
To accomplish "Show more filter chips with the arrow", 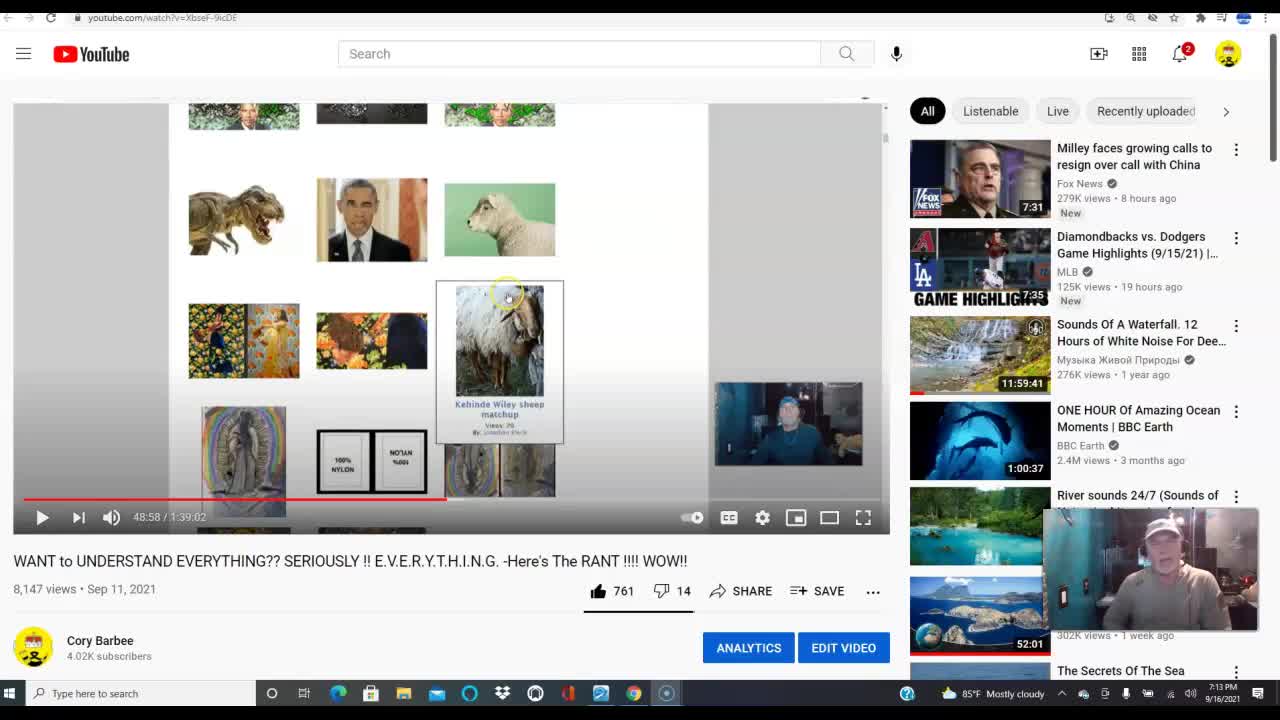I will (1226, 112).
